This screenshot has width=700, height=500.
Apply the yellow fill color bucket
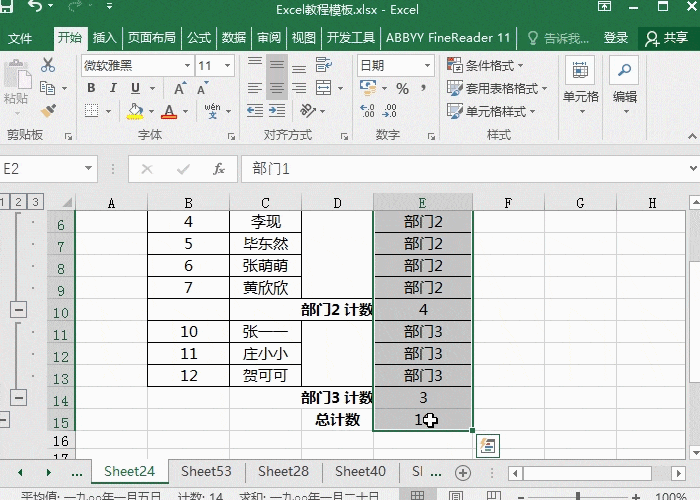(135, 112)
